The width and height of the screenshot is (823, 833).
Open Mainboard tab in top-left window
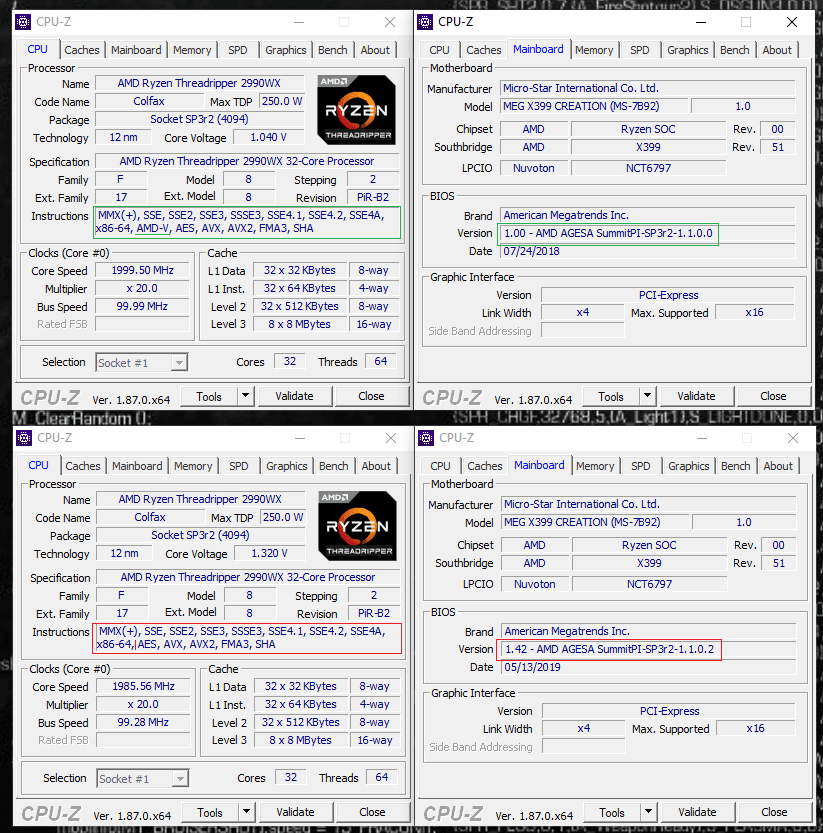(x=136, y=50)
